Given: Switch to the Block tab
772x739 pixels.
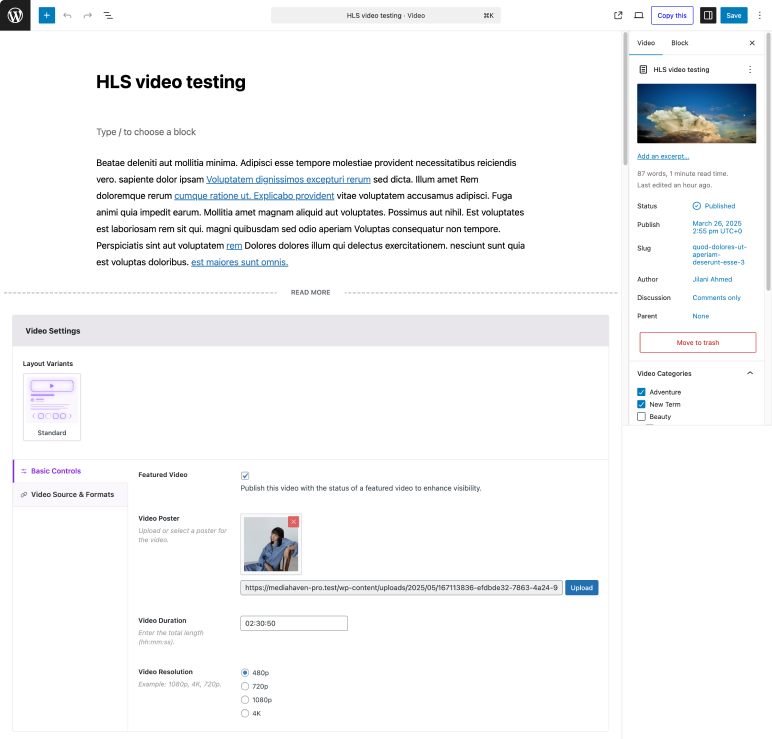Looking at the screenshot, I should click(x=679, y=43).
